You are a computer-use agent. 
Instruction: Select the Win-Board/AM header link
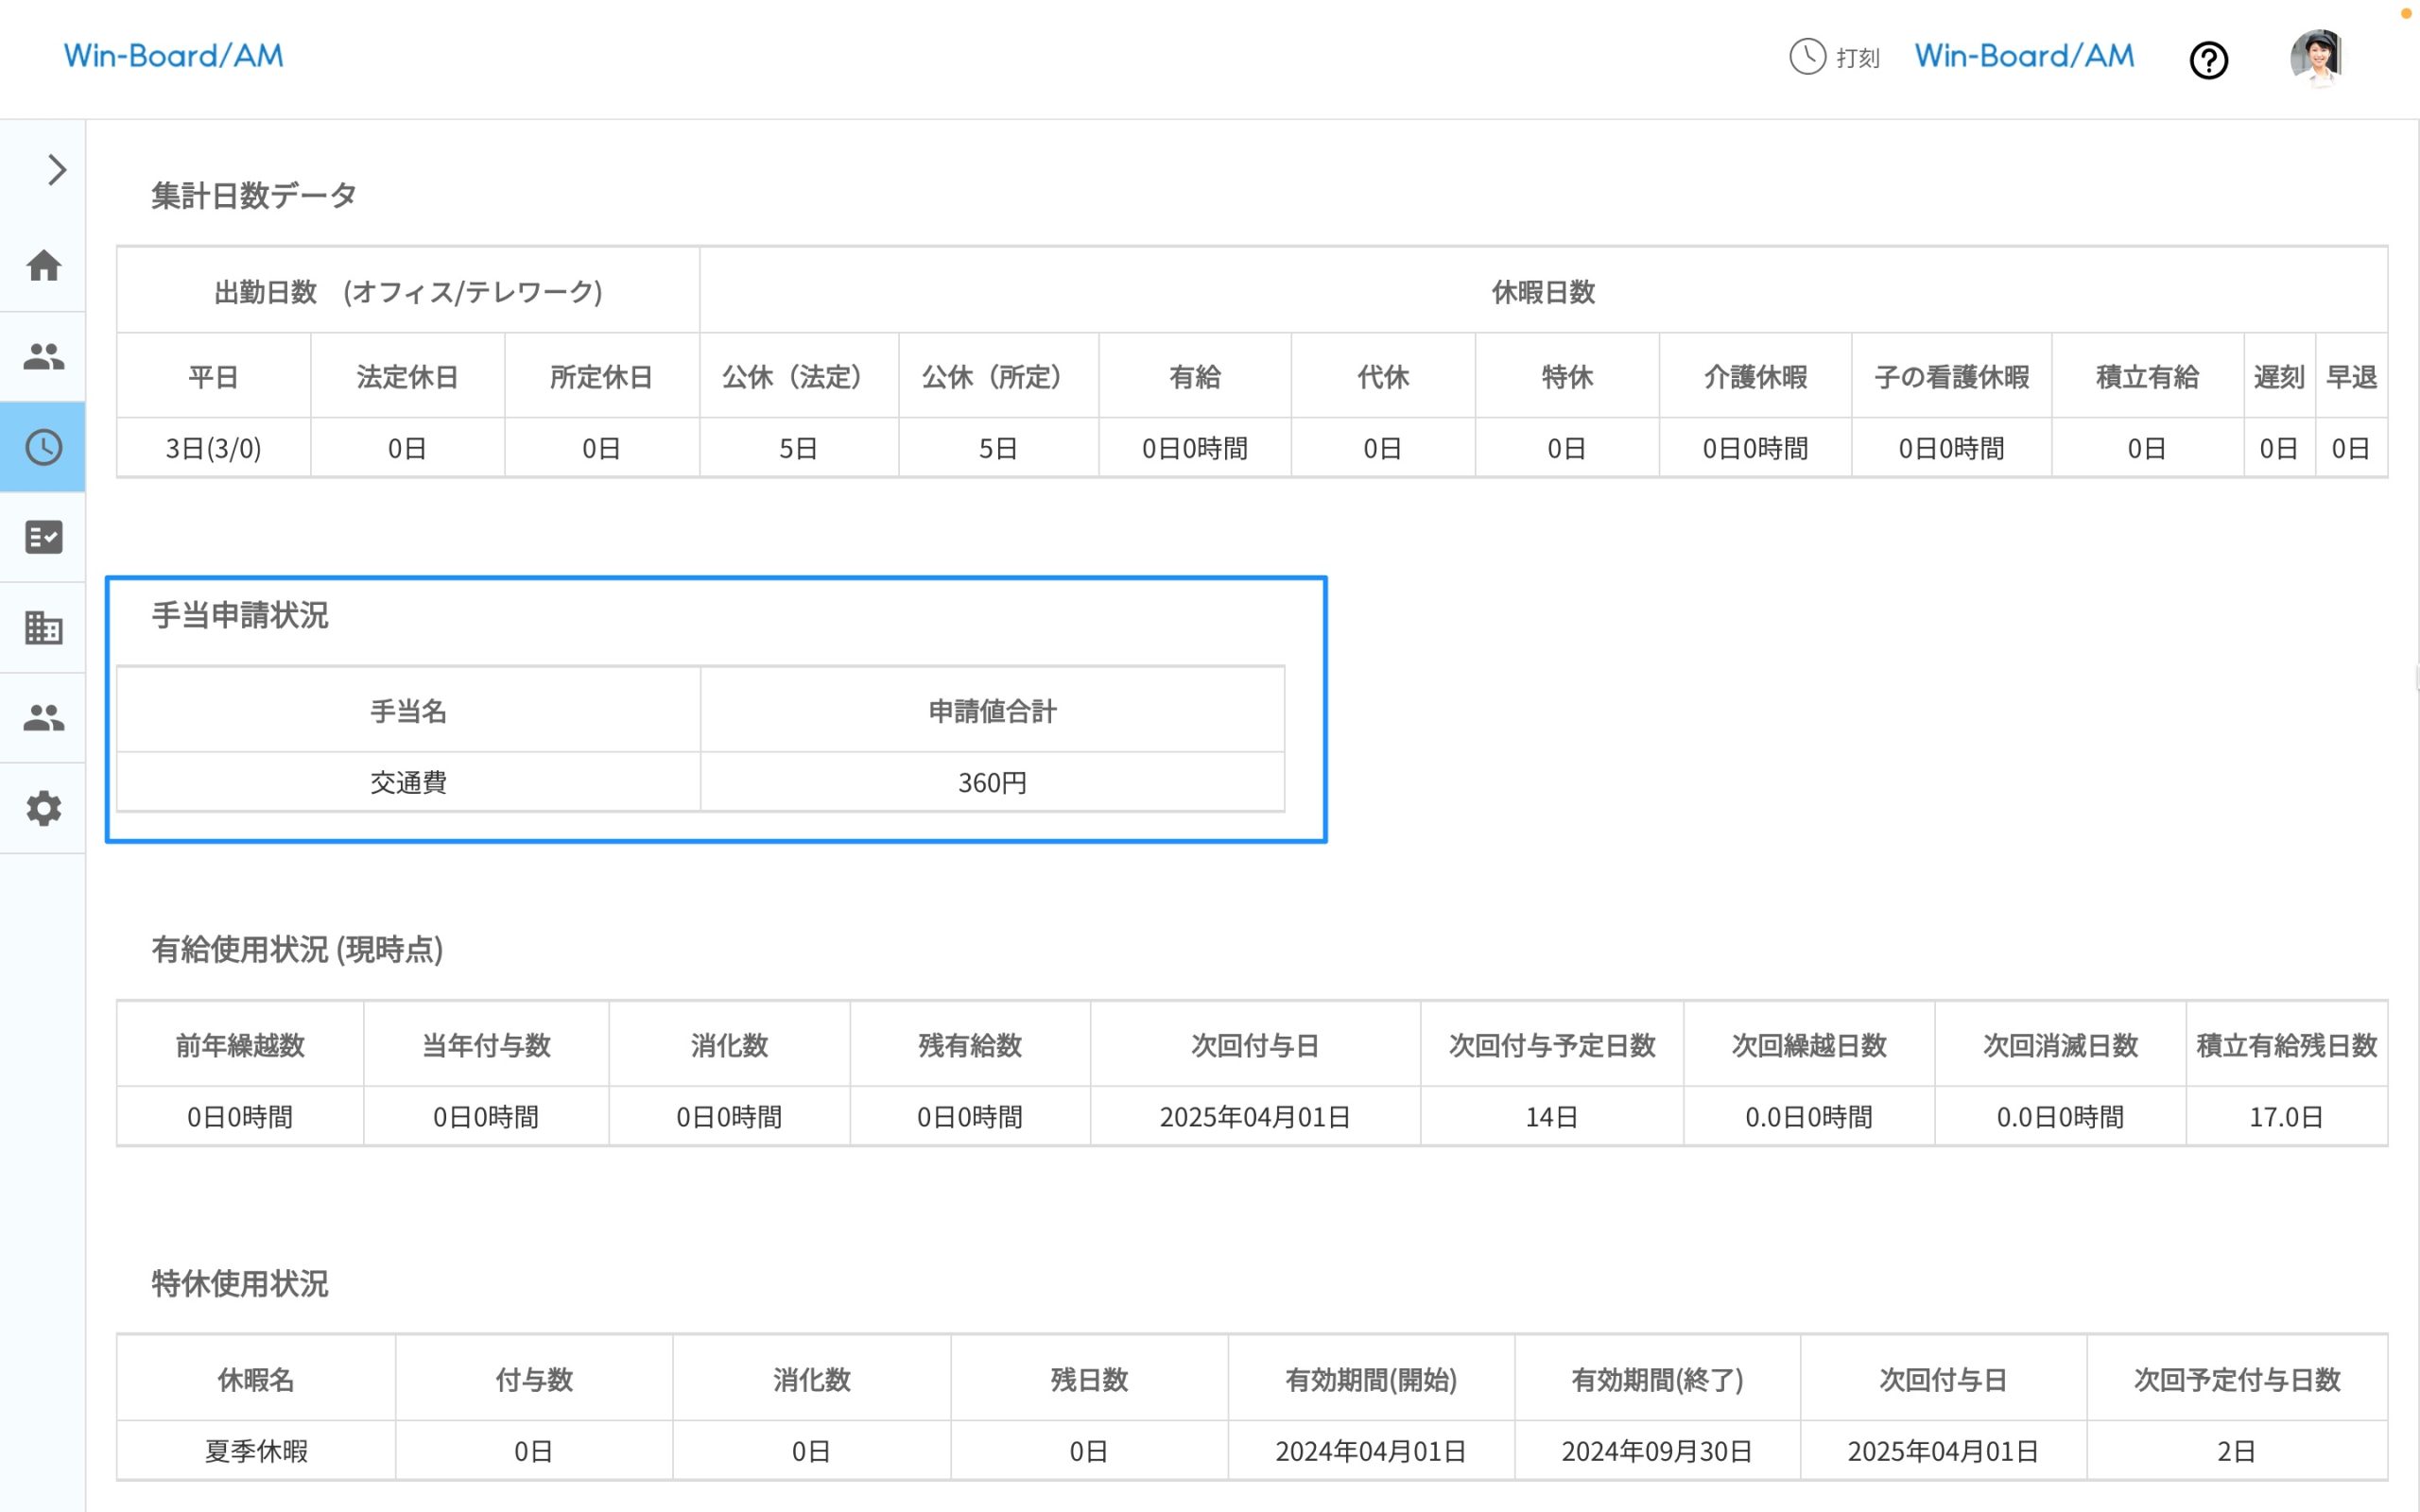[x=2022, y=55]
